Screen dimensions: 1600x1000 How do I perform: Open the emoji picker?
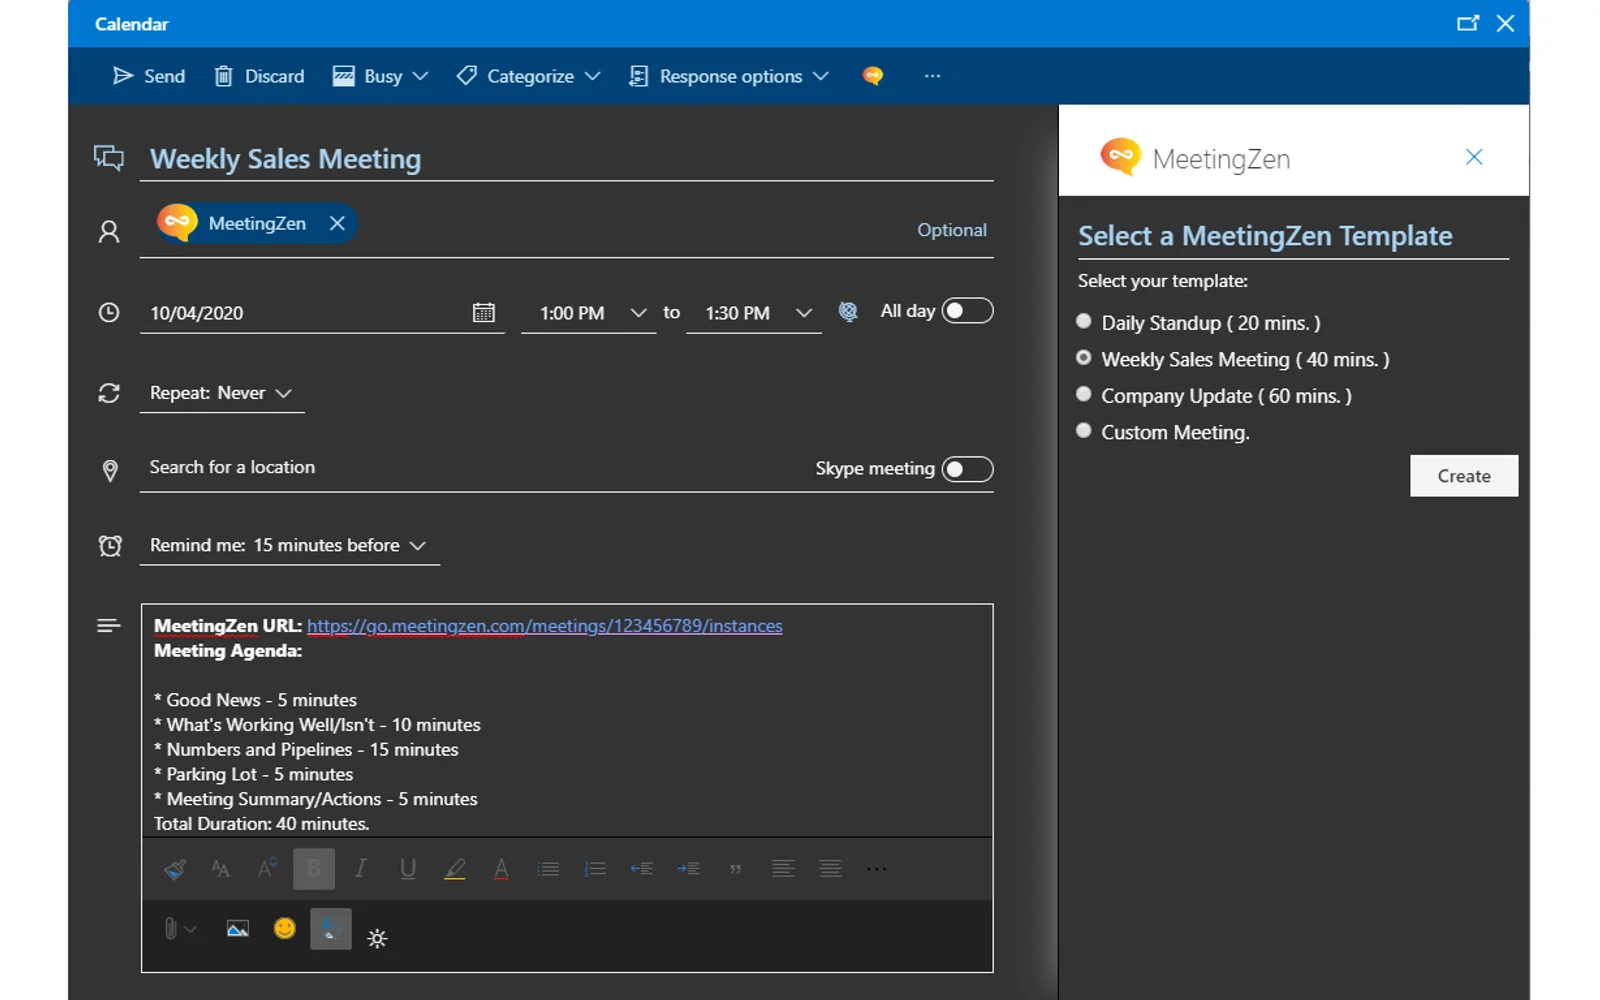coord(285,929)
